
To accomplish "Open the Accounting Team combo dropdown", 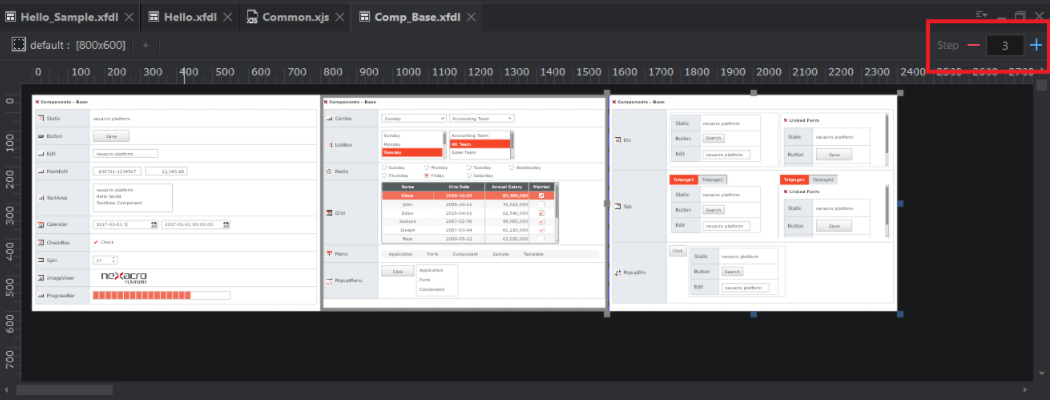I will coord(510,119).
